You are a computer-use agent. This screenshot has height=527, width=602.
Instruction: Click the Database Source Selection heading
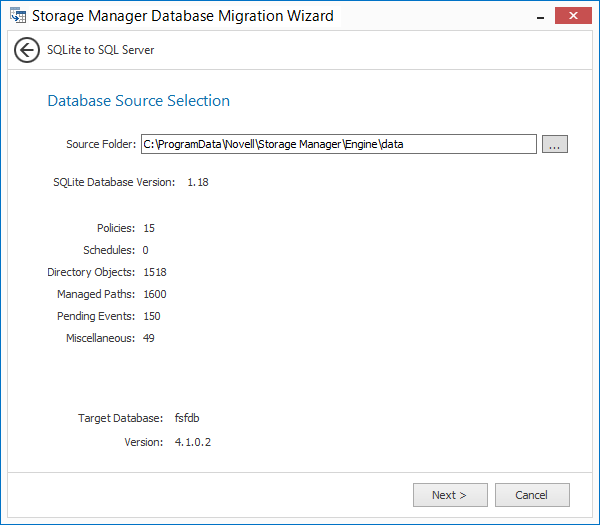tap(139, 101)
